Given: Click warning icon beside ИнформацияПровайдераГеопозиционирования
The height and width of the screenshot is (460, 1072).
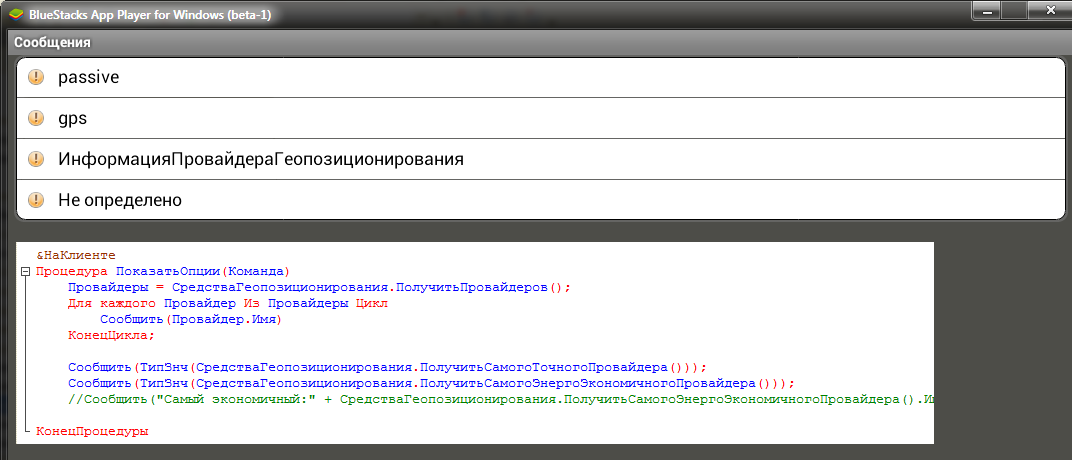Looking at the screenshot, I should [37, 159].
